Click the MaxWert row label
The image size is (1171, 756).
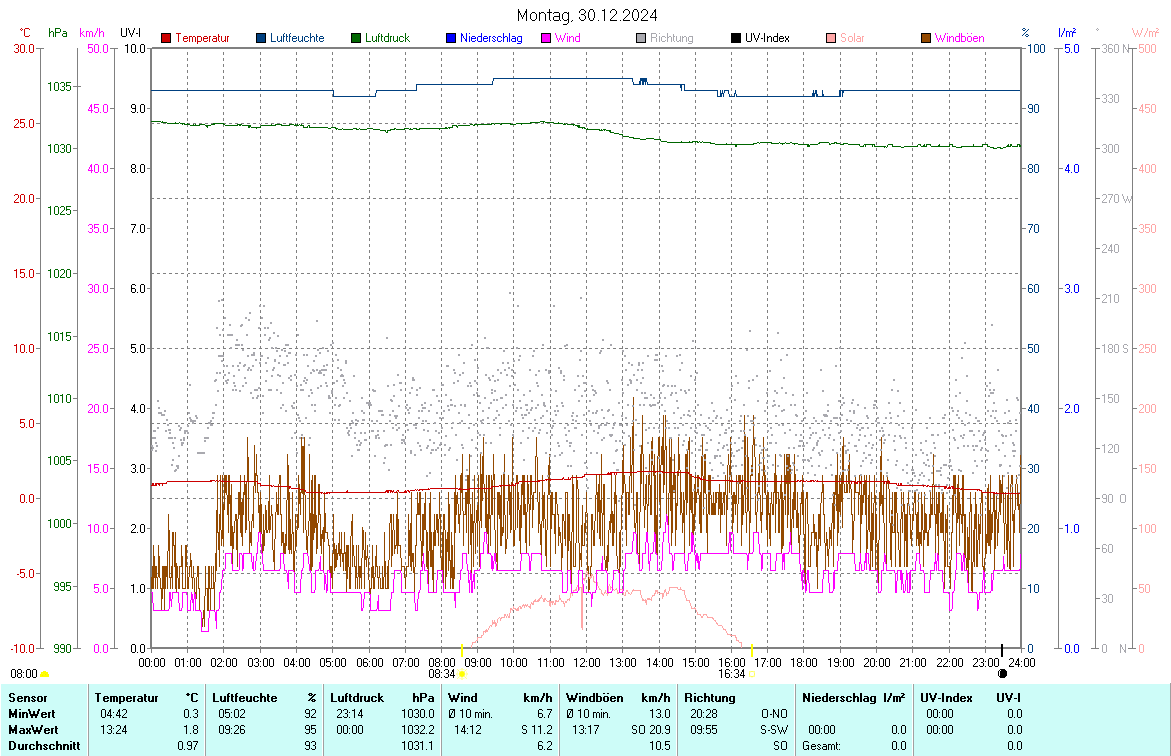(x=32, y=729)
